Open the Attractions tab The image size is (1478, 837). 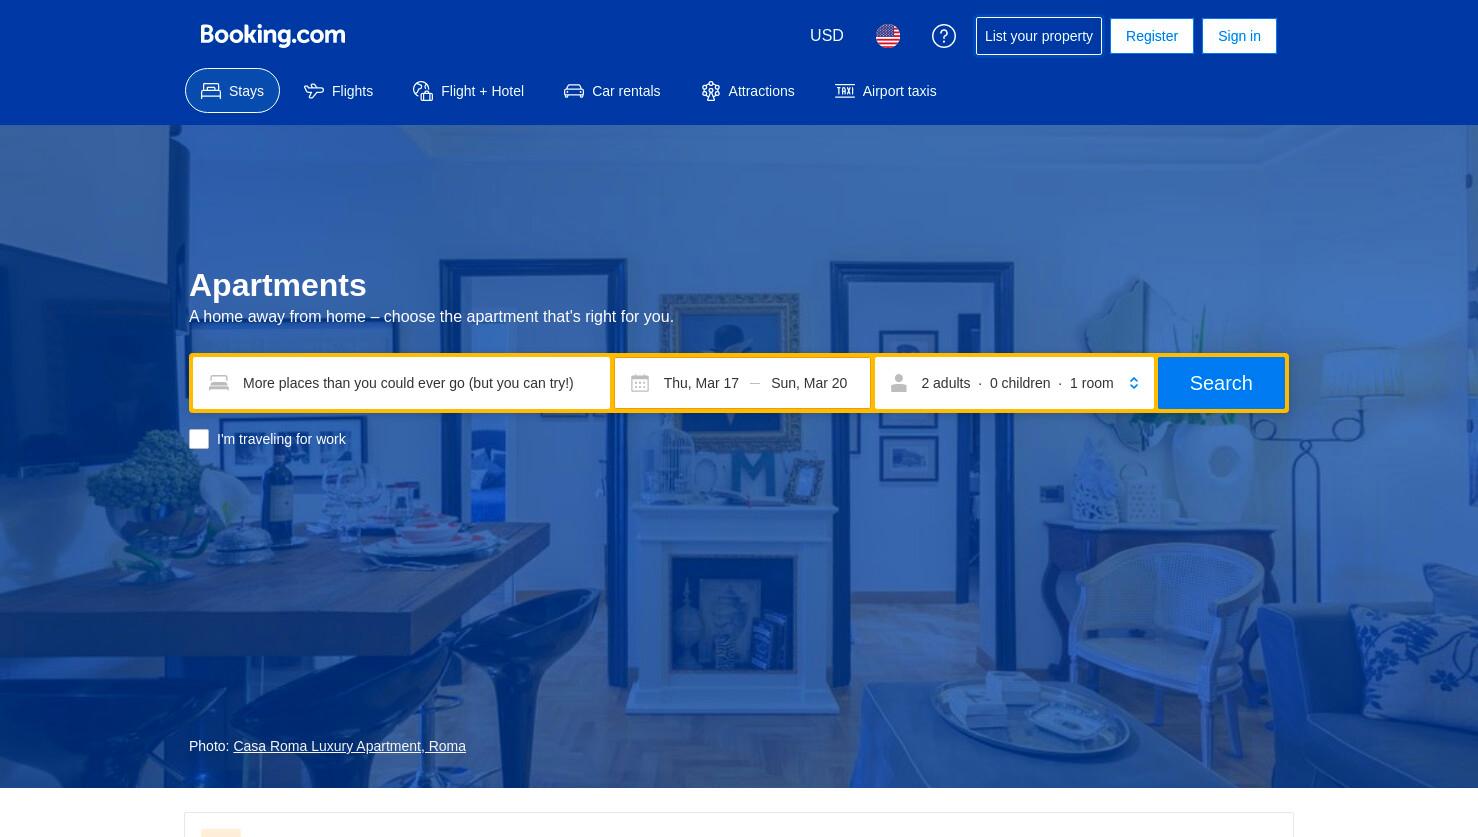click(x=747, y=91)
